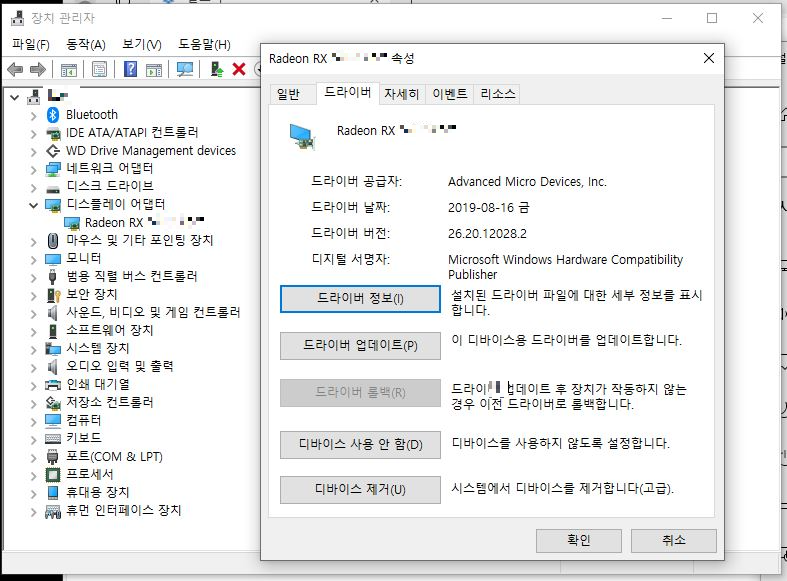Collapse the root computer node
Screen dimensions: 787x581
[x=15, y=97]
